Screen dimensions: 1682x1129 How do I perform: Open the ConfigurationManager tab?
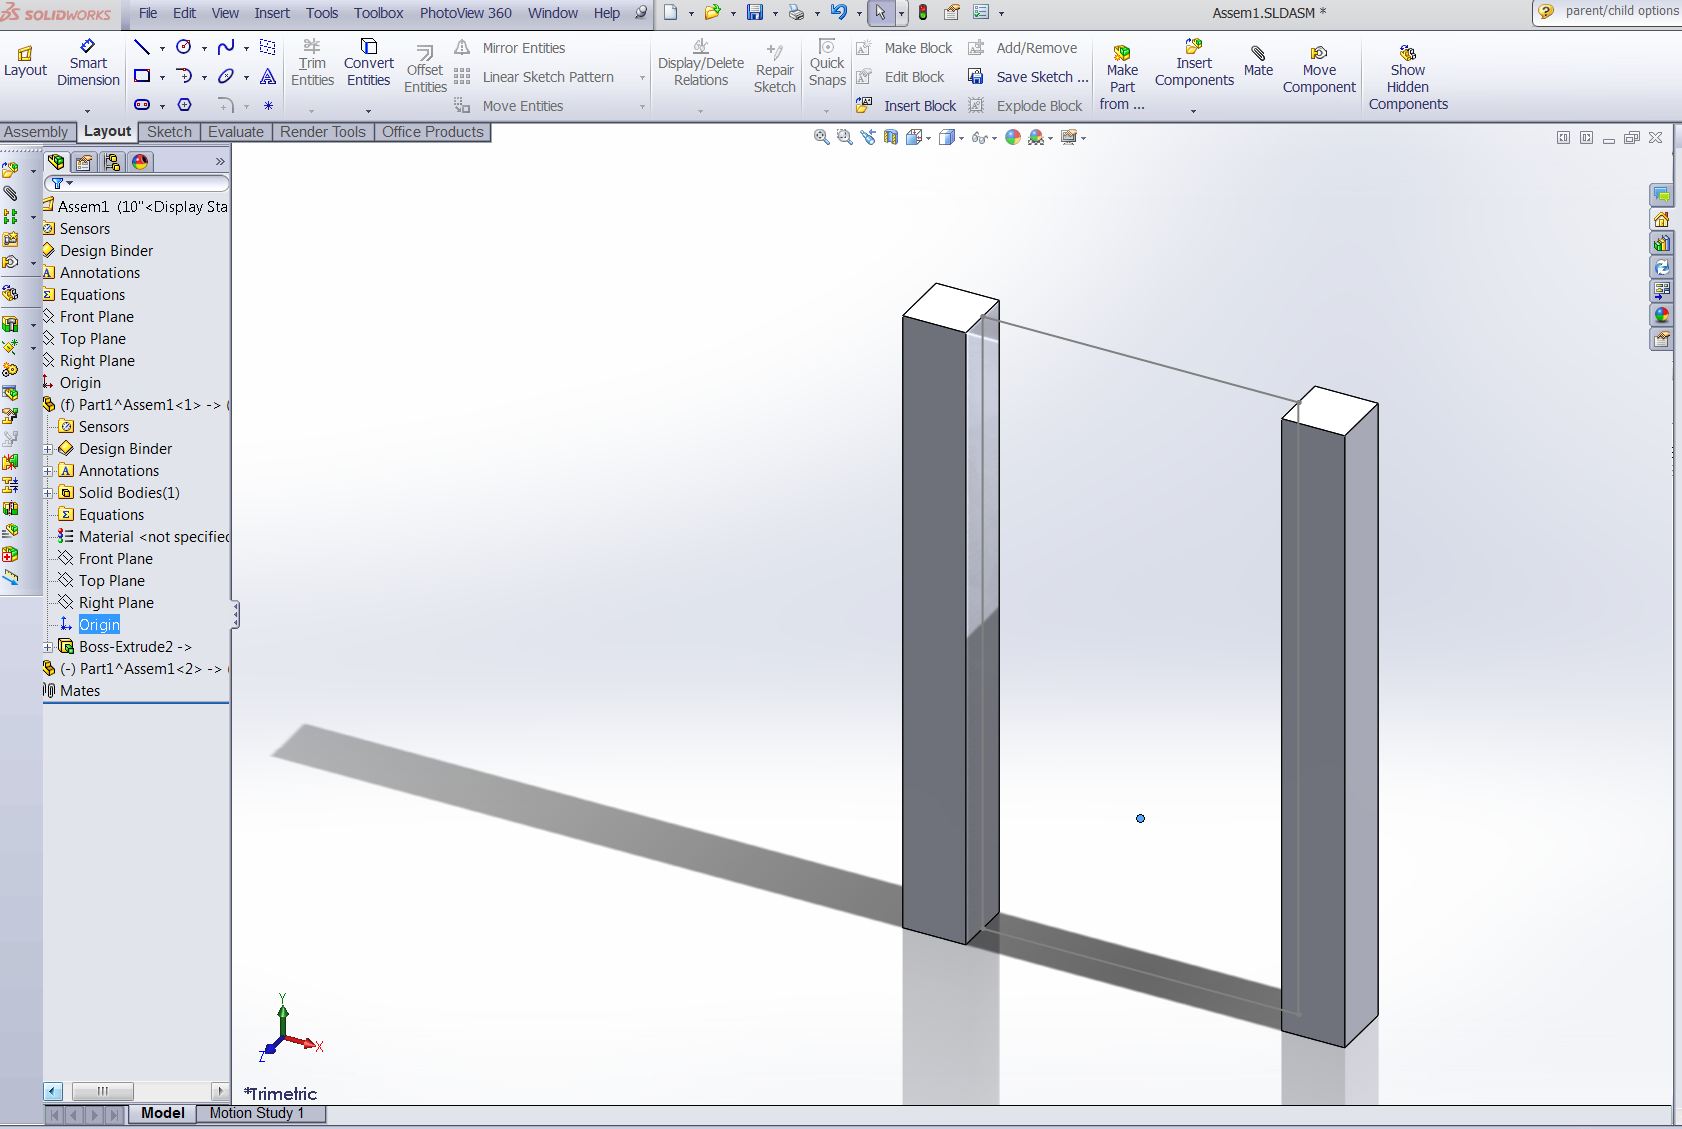[x=112, y=161]
